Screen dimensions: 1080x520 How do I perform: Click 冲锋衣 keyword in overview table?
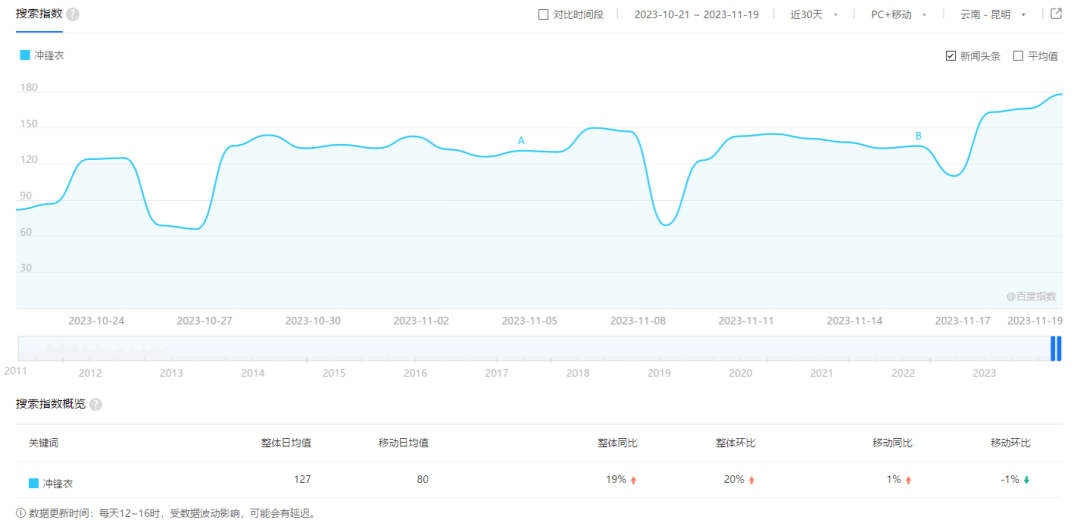pos(58,483)
